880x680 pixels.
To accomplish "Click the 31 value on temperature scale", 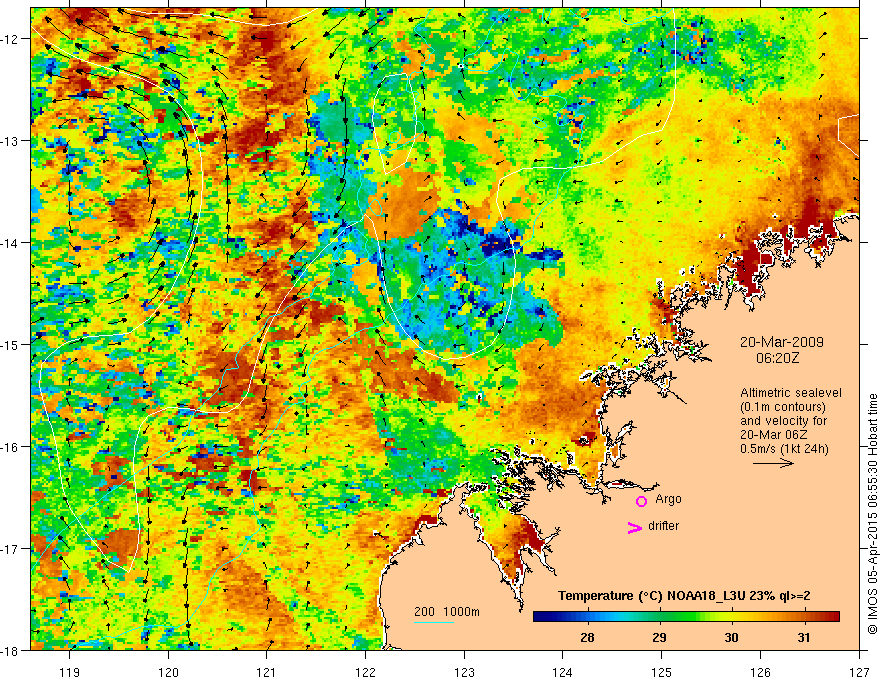I will tap(804, 638).
